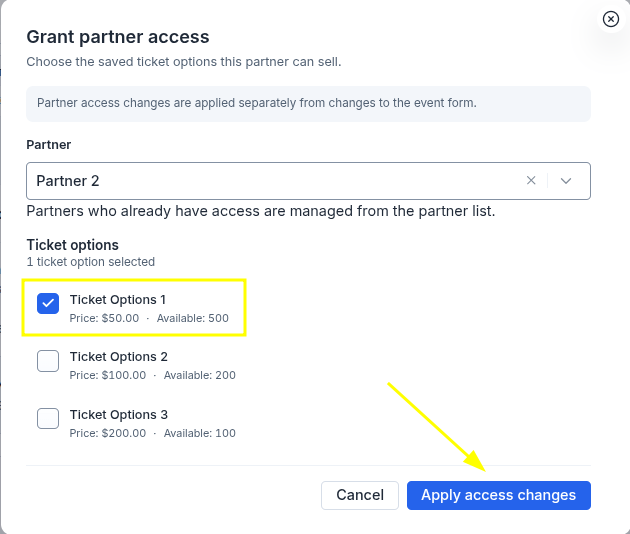
Task: Click the 1 ticket option selected counter
Action: point(91,262)
